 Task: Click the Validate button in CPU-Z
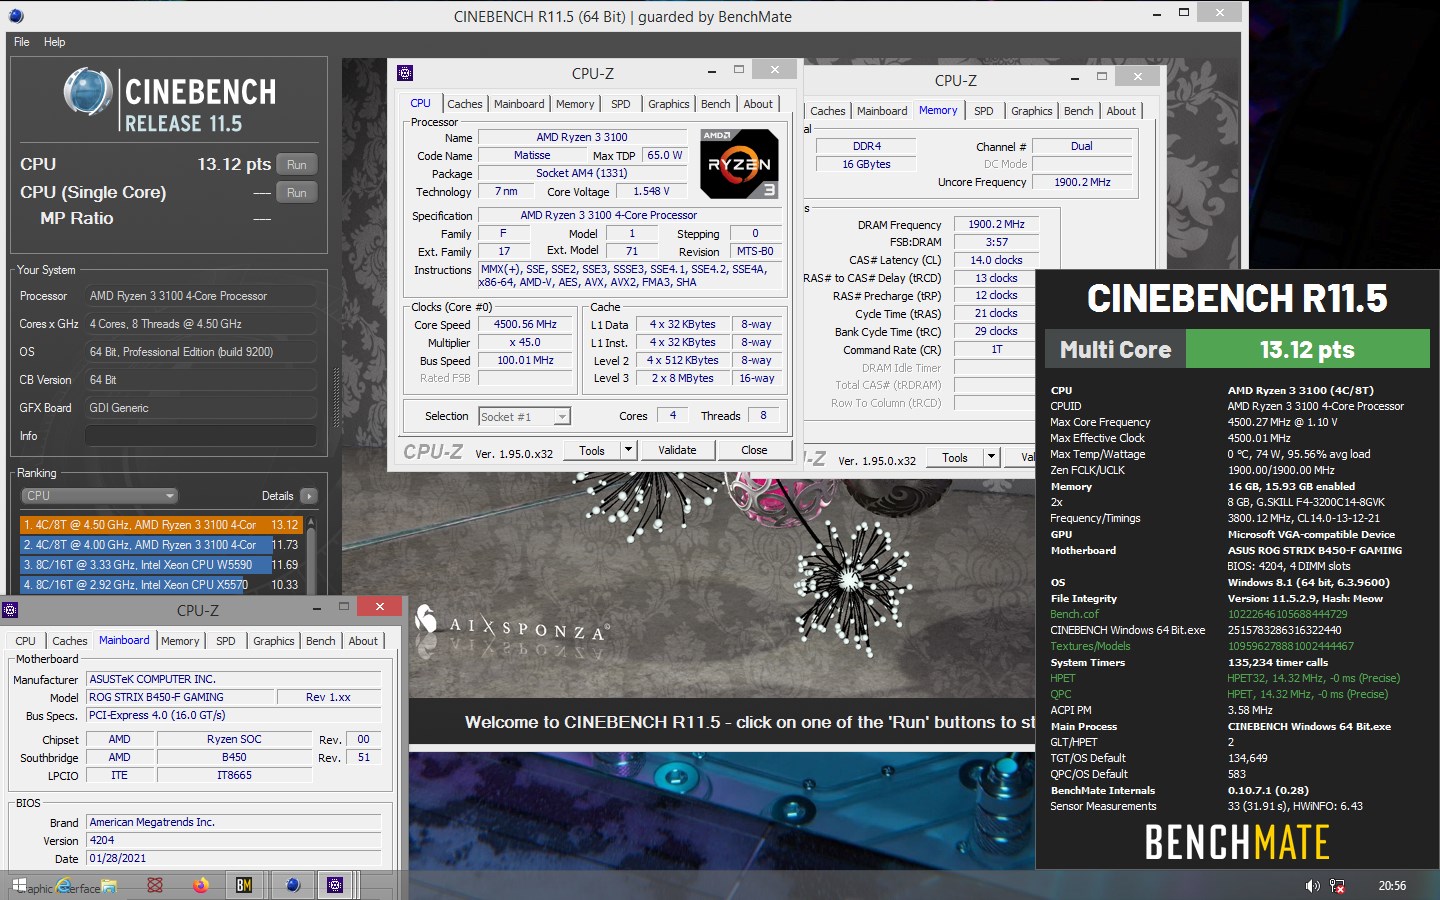(677, 451)
